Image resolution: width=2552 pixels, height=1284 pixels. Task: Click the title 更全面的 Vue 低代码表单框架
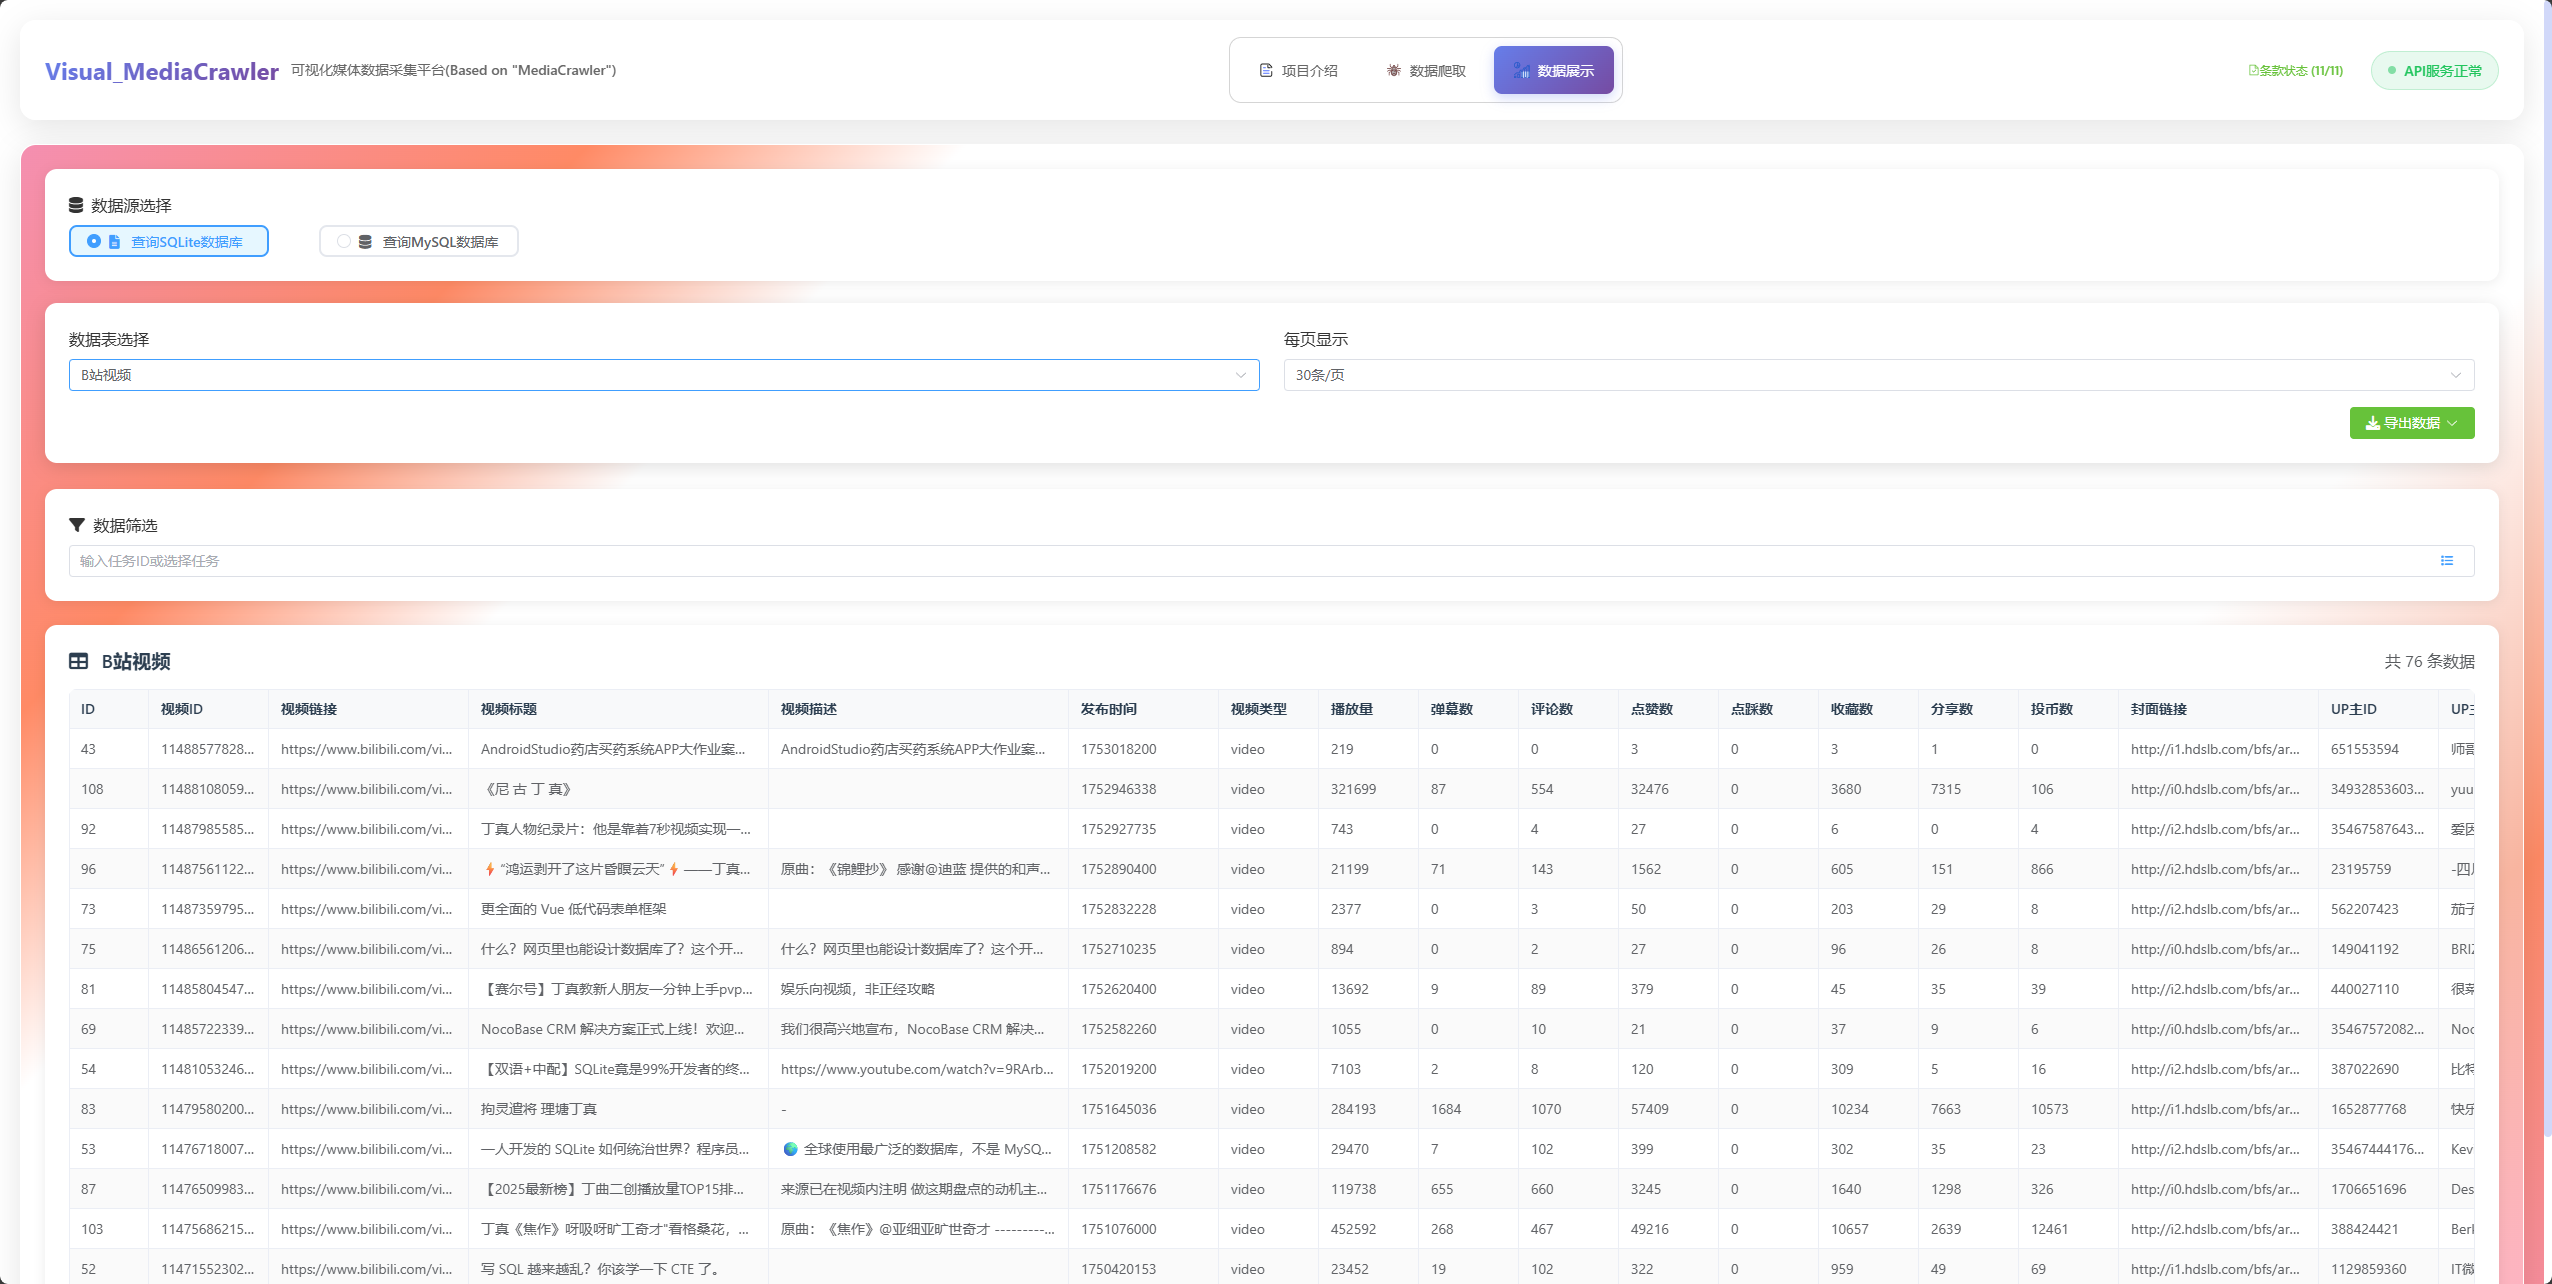click(574, 909)
